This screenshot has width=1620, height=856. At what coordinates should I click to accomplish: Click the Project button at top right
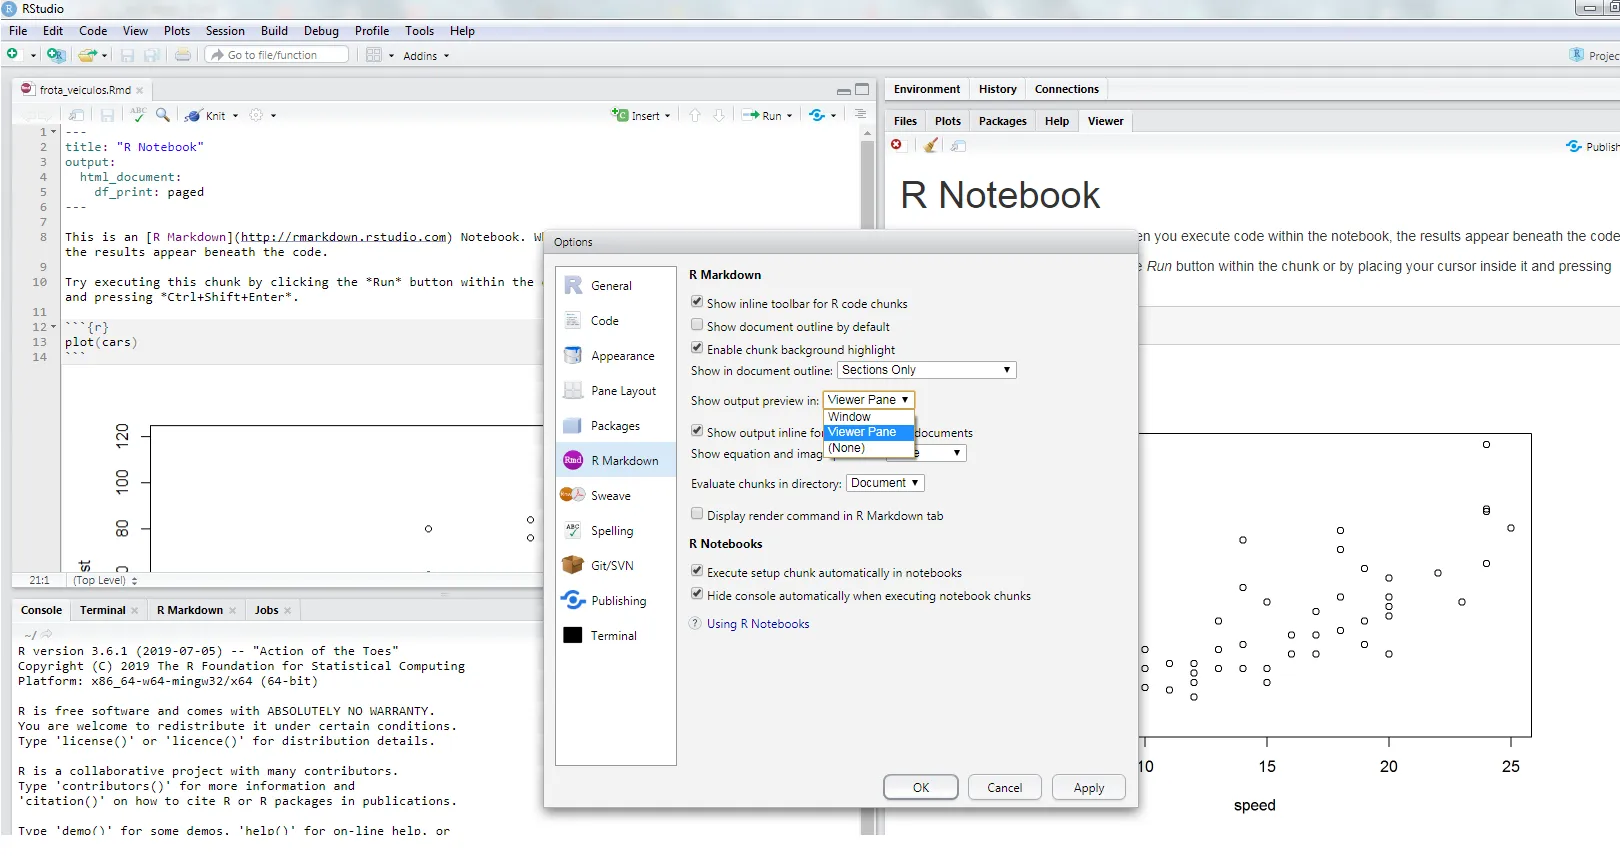(1595, 55)
